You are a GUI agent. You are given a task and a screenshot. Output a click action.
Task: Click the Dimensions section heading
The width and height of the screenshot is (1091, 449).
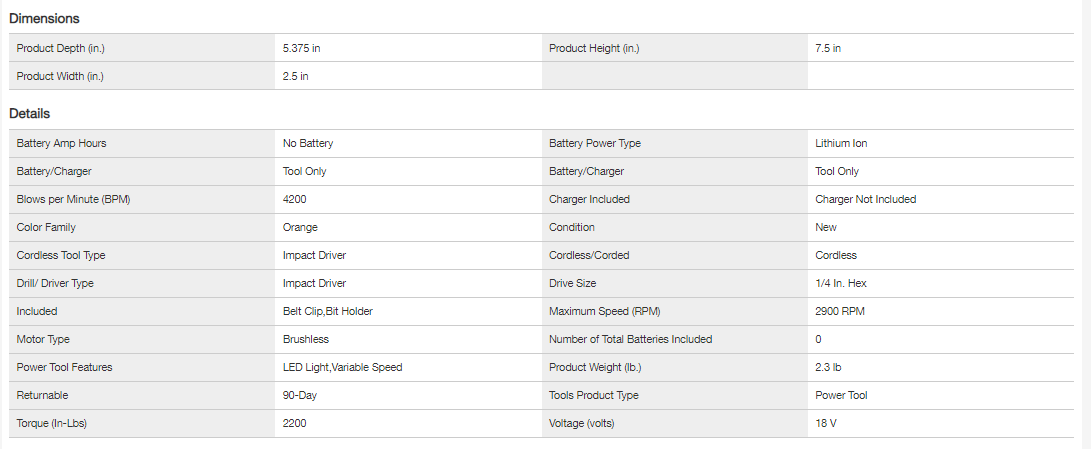click(x=44, y=18)
